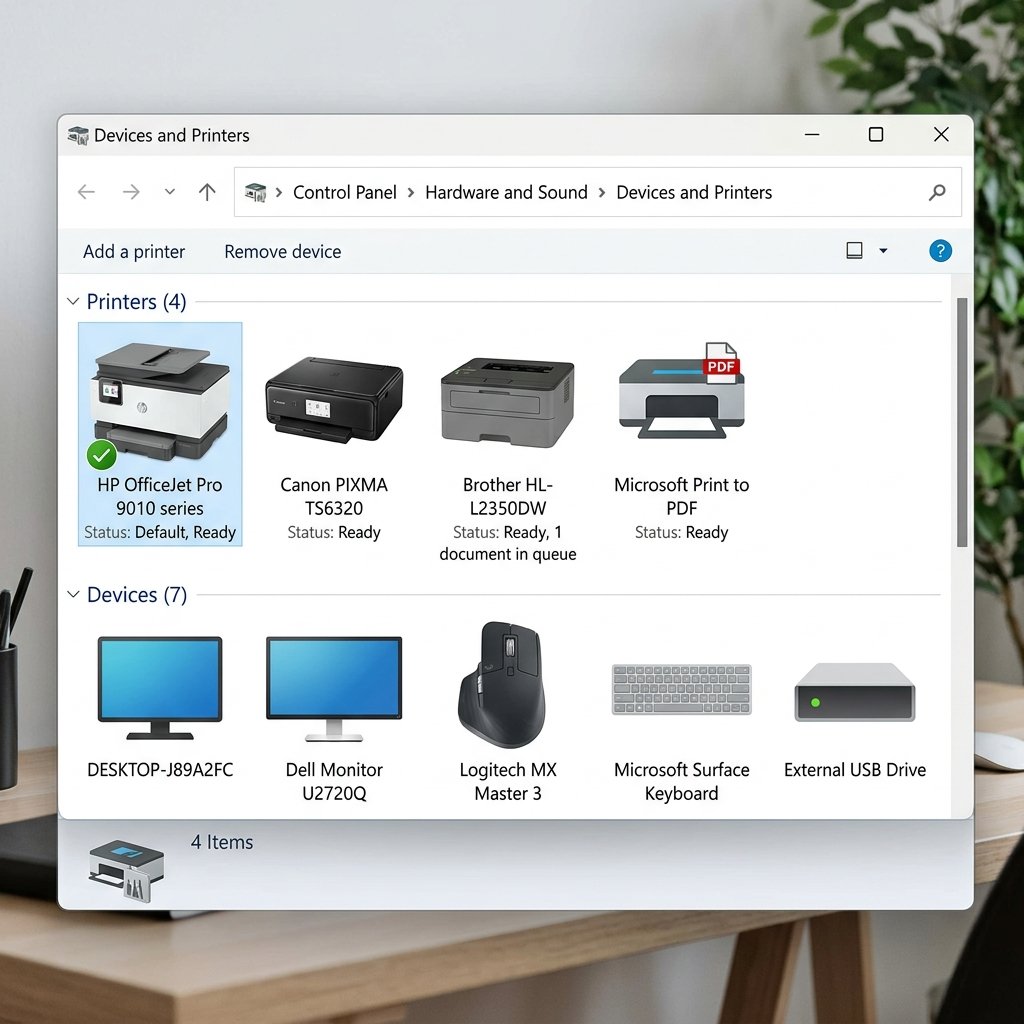Click Add a printer
Viewport: 1024px width, 1024px height.
pyautogui.click(x=134, y=251)
